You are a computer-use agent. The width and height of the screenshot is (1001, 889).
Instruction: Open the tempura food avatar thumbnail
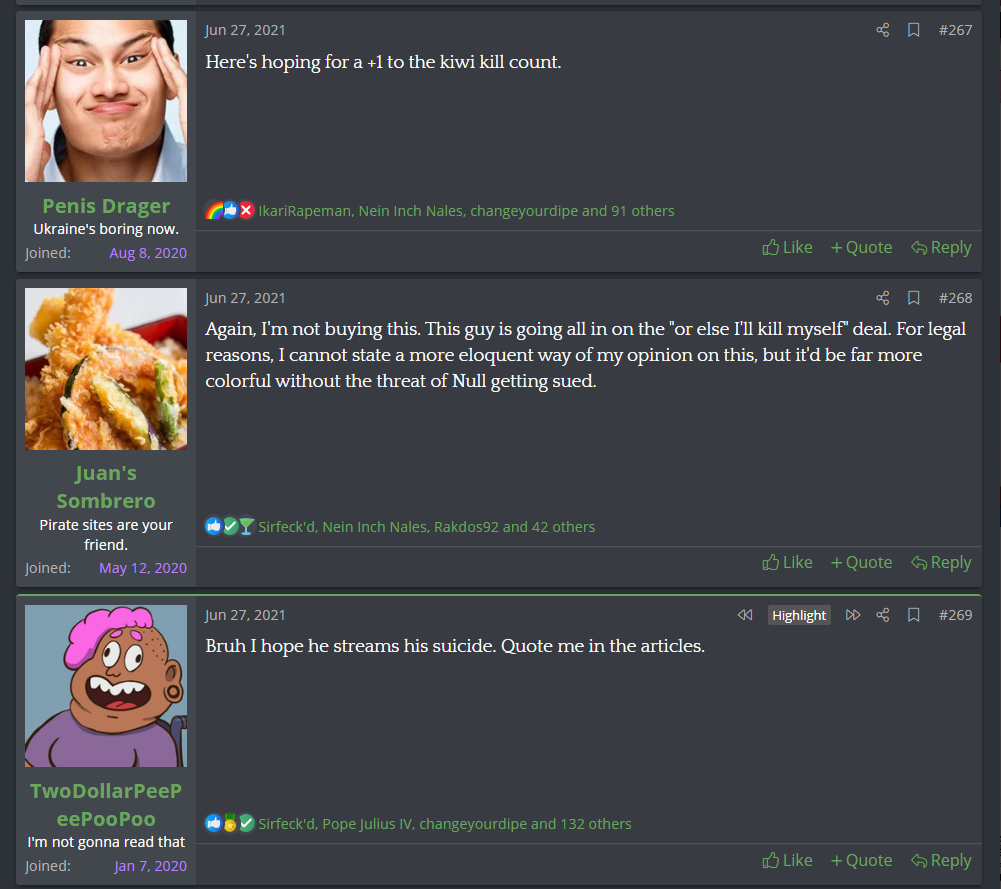click(x=106, y=369)
